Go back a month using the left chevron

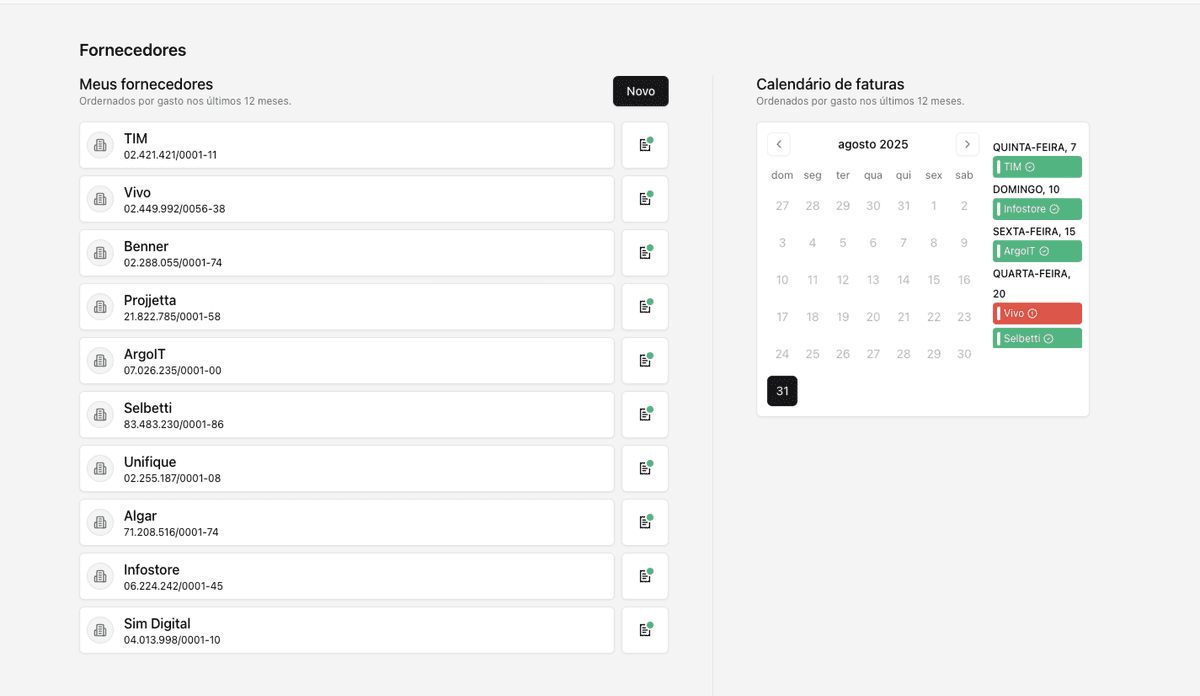coord(779,144)
